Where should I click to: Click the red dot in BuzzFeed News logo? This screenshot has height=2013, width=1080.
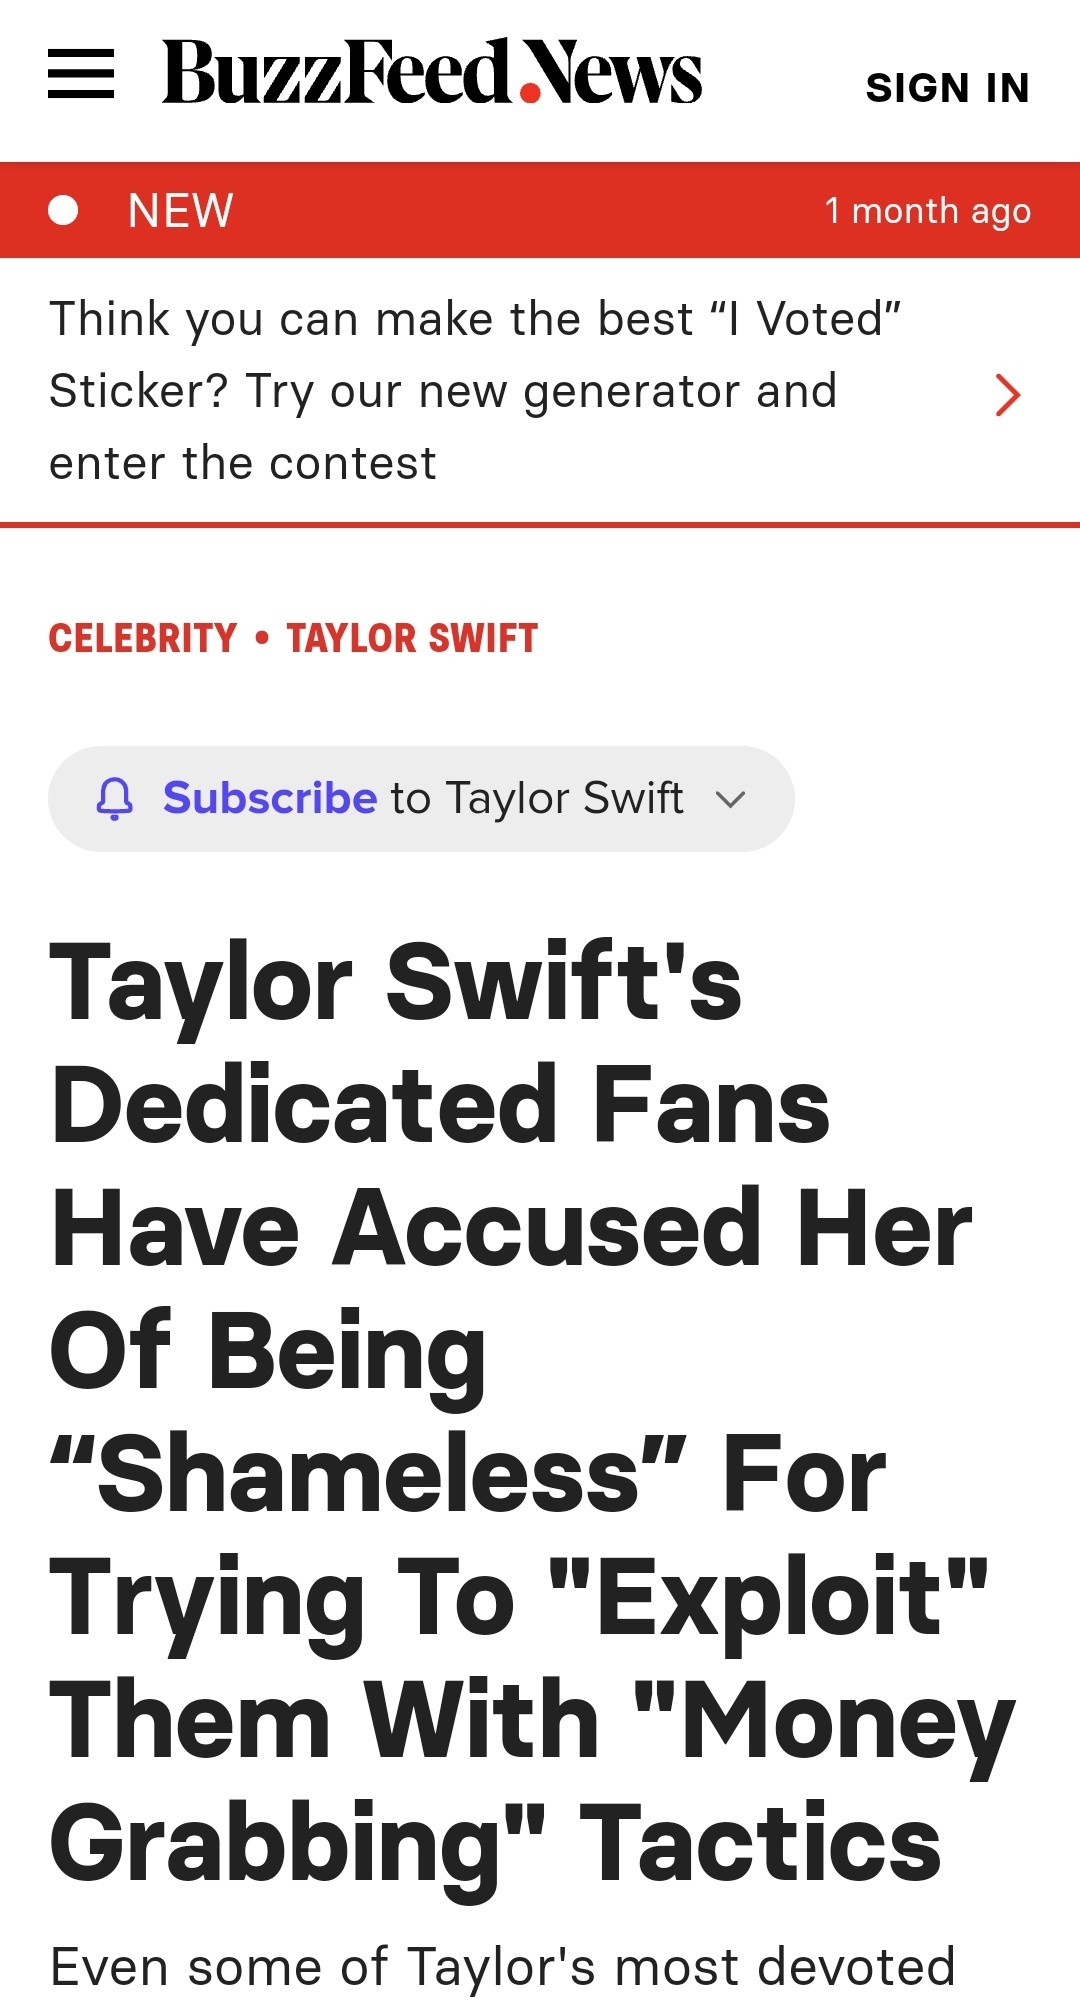(530, 94)
